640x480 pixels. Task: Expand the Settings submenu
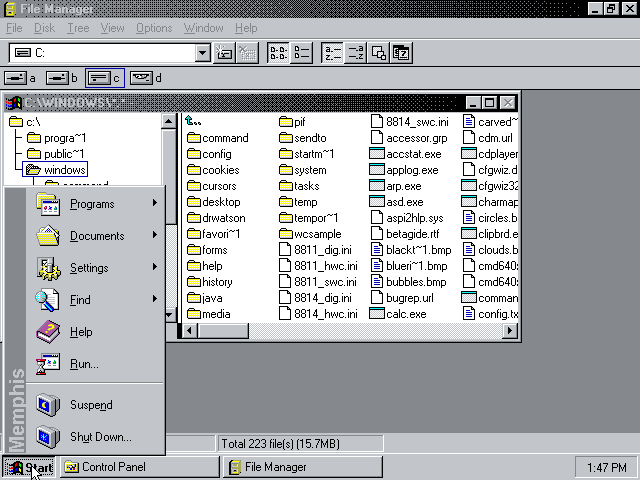[x=89, y=268]
